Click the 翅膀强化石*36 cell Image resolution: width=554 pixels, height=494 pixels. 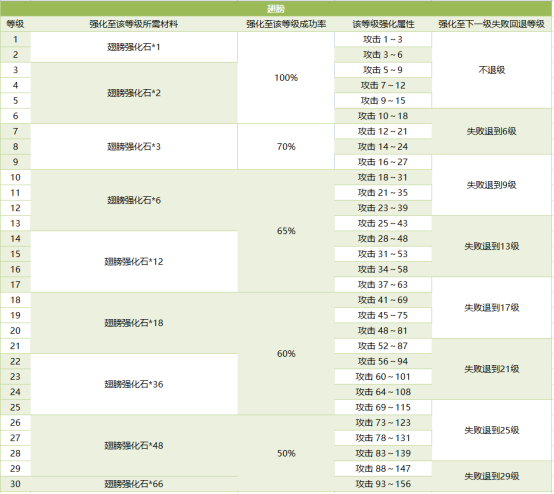tap(134, 384)
